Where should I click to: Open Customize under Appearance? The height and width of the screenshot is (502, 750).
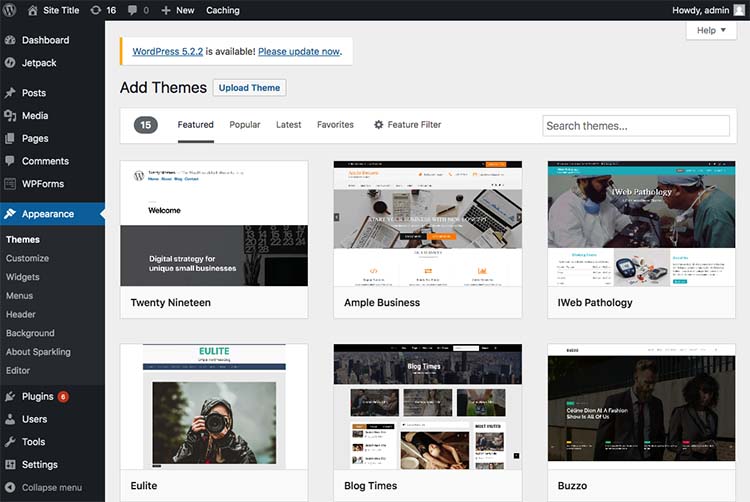27,258
